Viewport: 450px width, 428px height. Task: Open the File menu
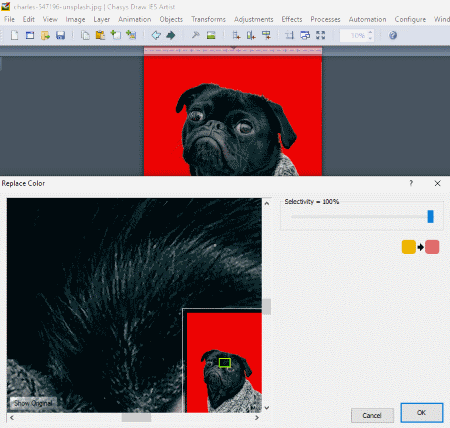(9, 19)
